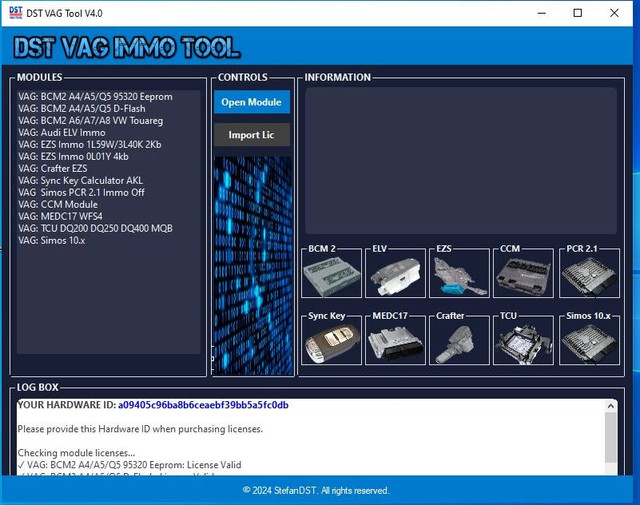
Task: Select VAG: Audi ELV Immo module
Action: [62, 132]
